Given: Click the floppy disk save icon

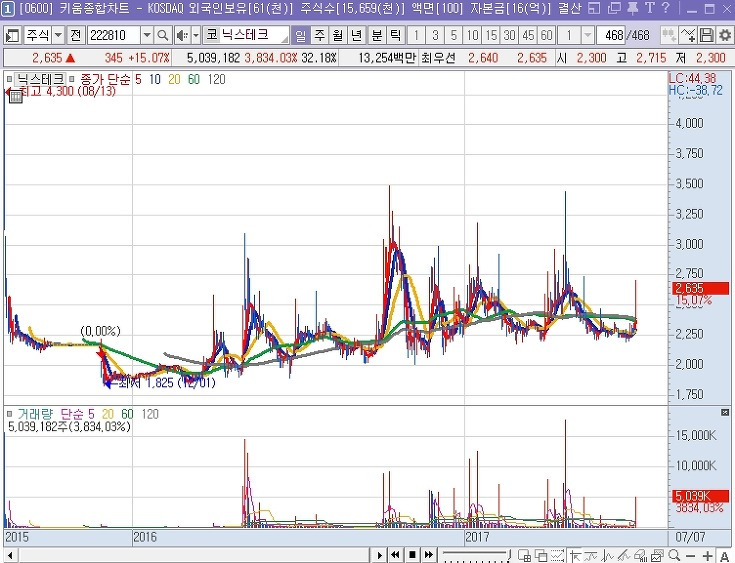Looking at the screenshot, I should (706, 35).
